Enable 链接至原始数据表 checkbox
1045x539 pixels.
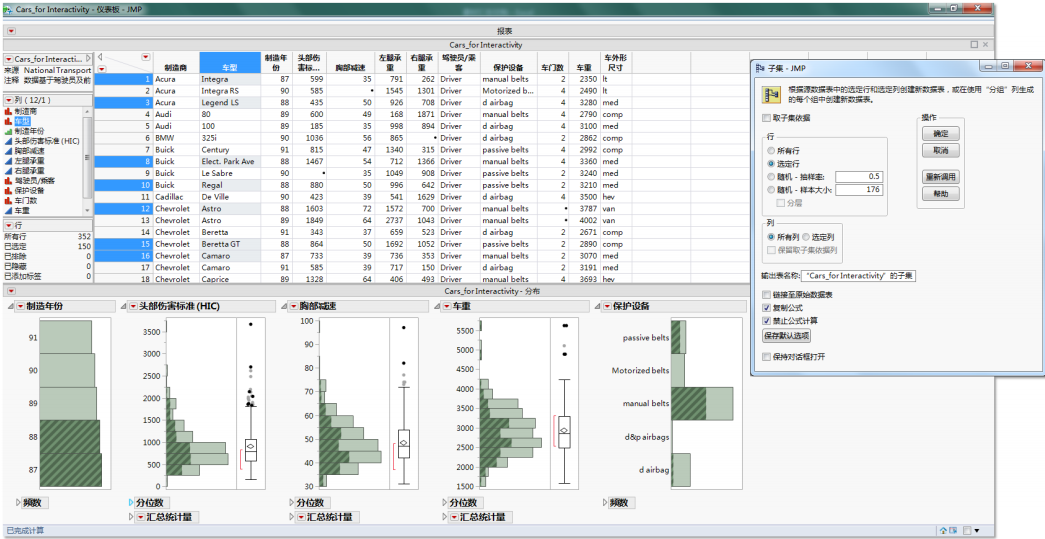[x=766, y=294]
